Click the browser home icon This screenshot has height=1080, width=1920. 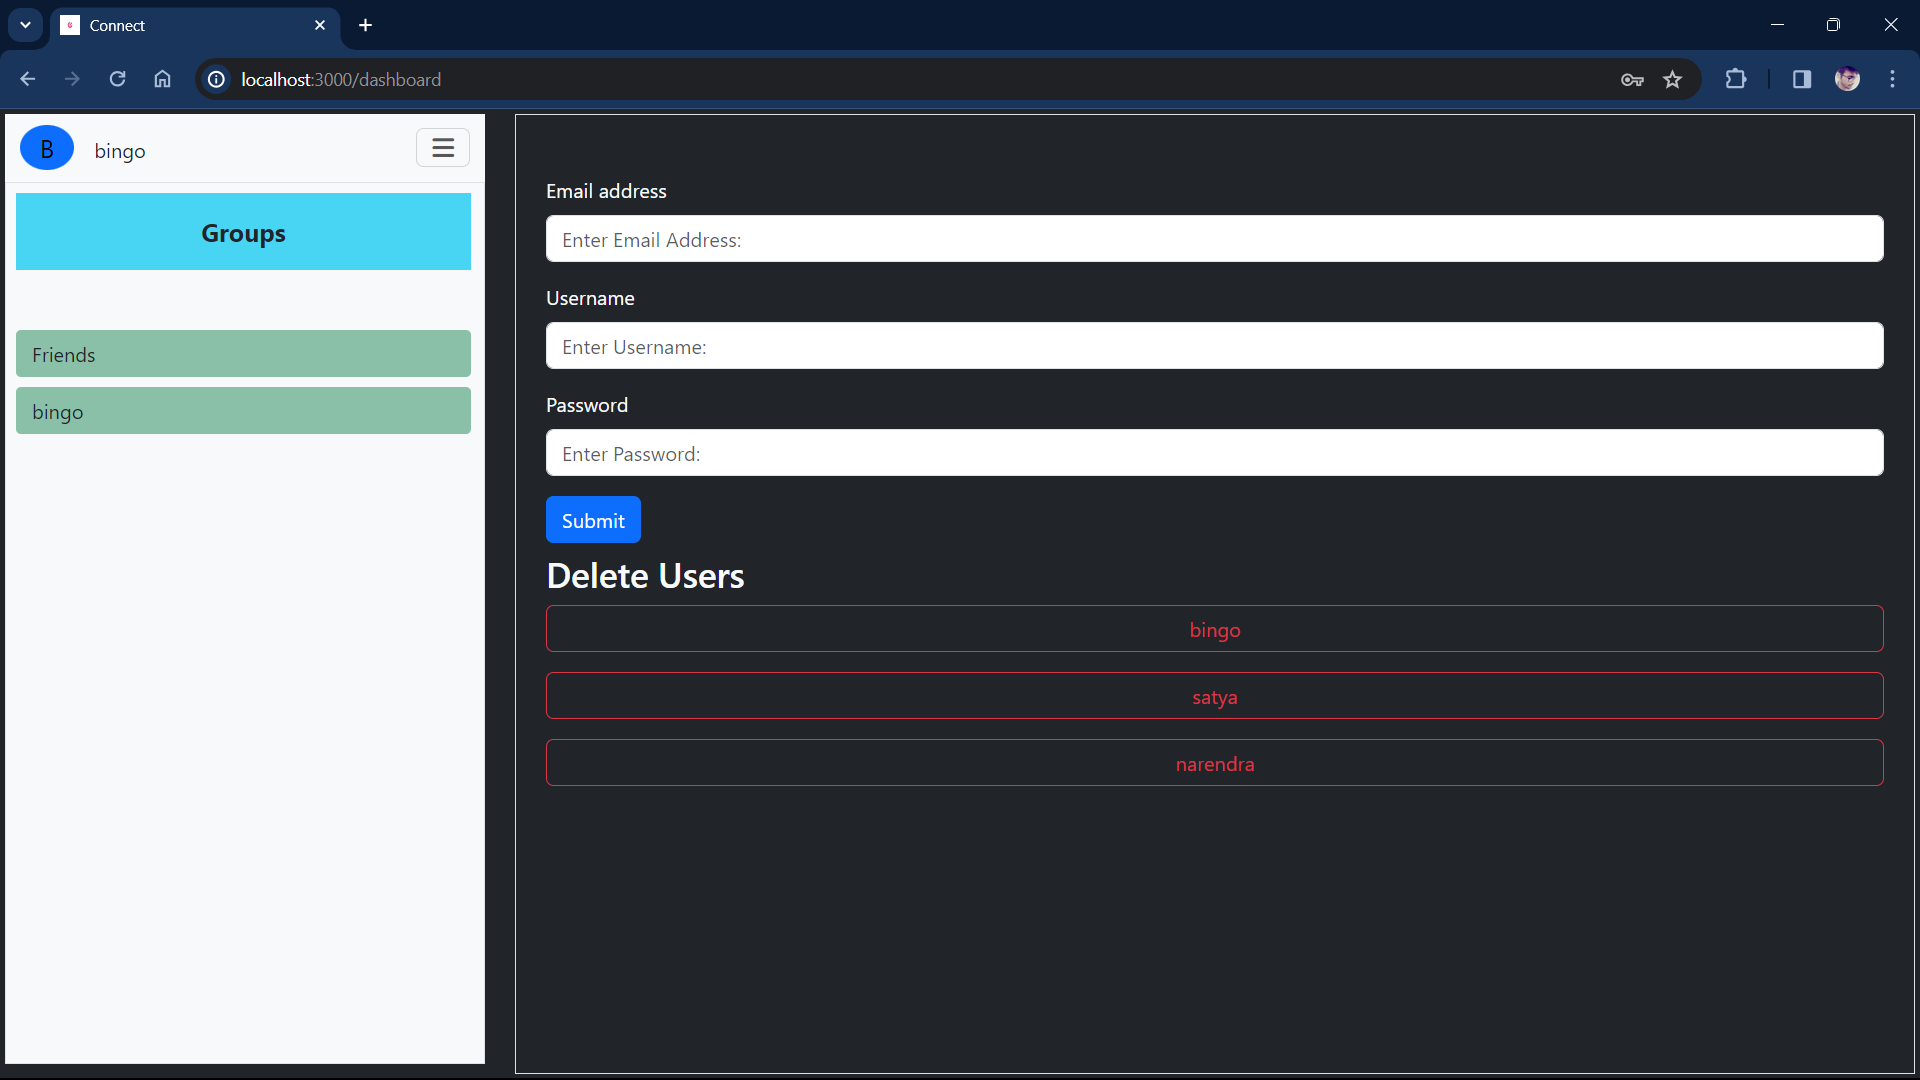point(162,79)
